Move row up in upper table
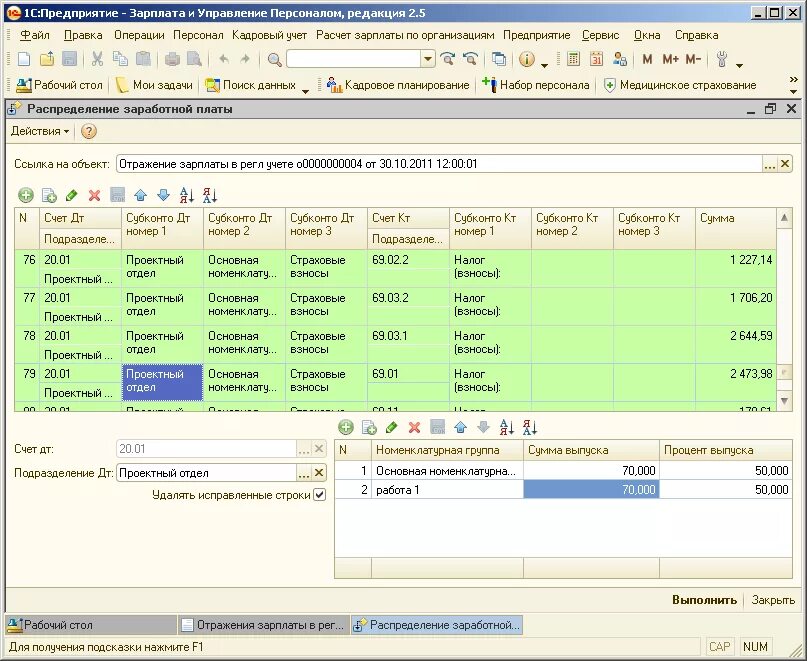The height and width of the screenshot is (661, 807). tap(140, 195)
